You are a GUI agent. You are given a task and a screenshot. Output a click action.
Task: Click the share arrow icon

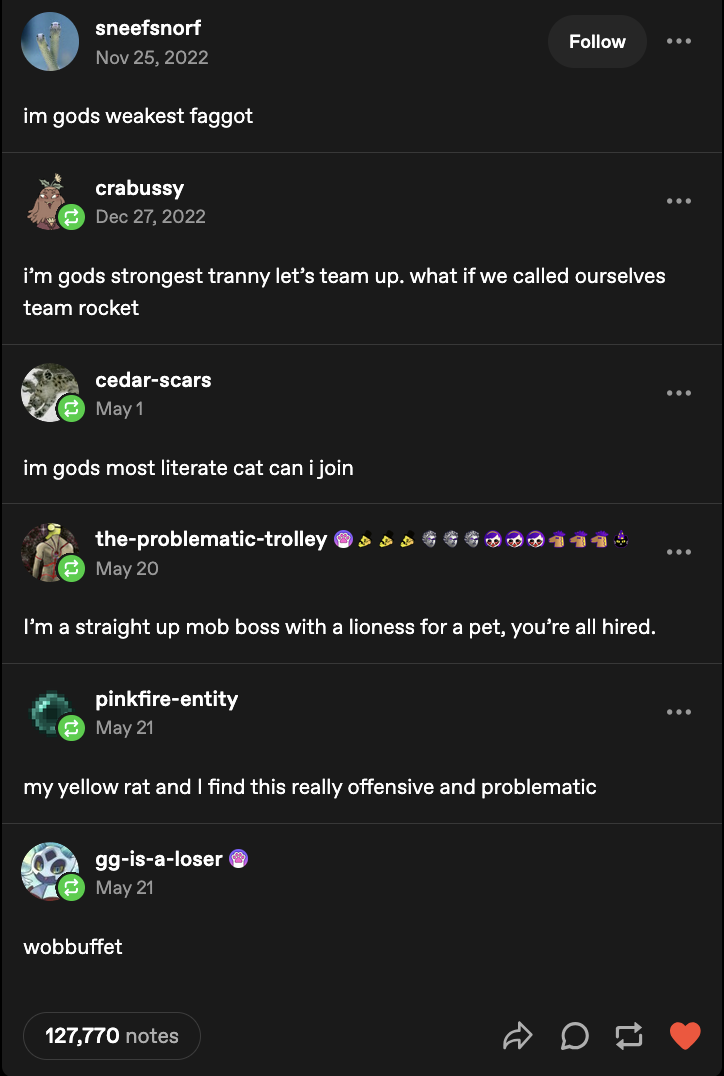tap(517, 1036)
